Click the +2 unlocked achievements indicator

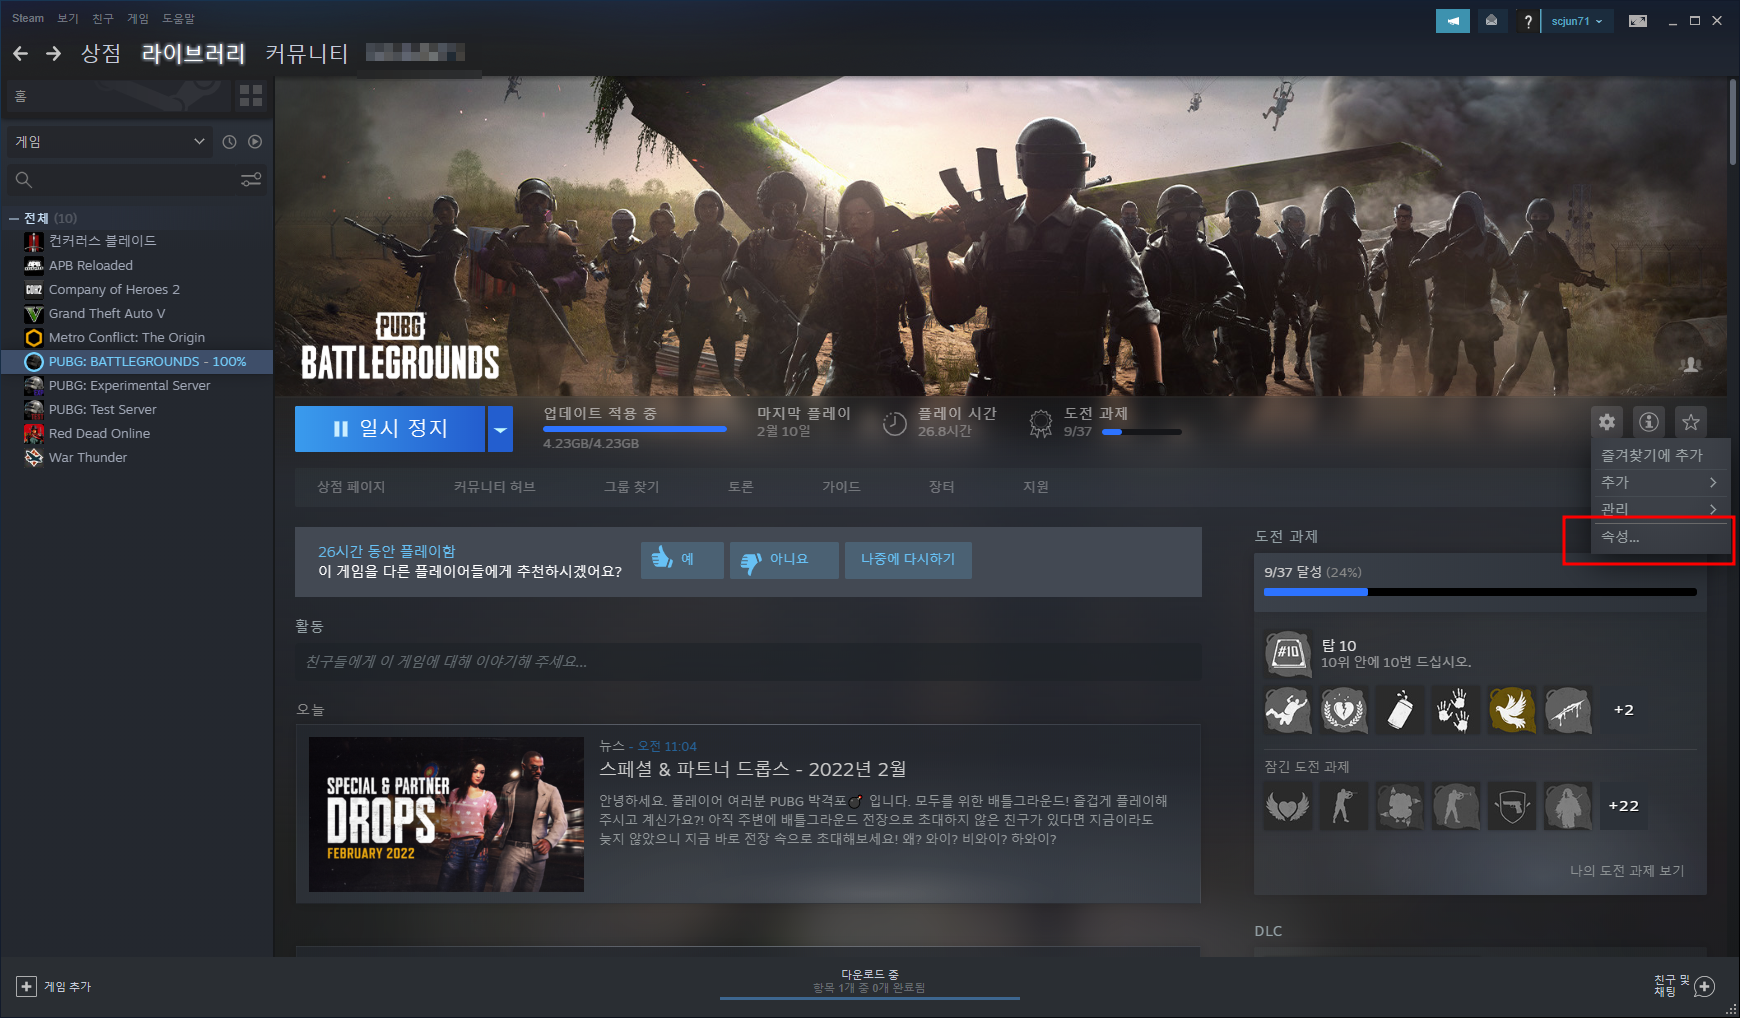tap(1623, 710)
